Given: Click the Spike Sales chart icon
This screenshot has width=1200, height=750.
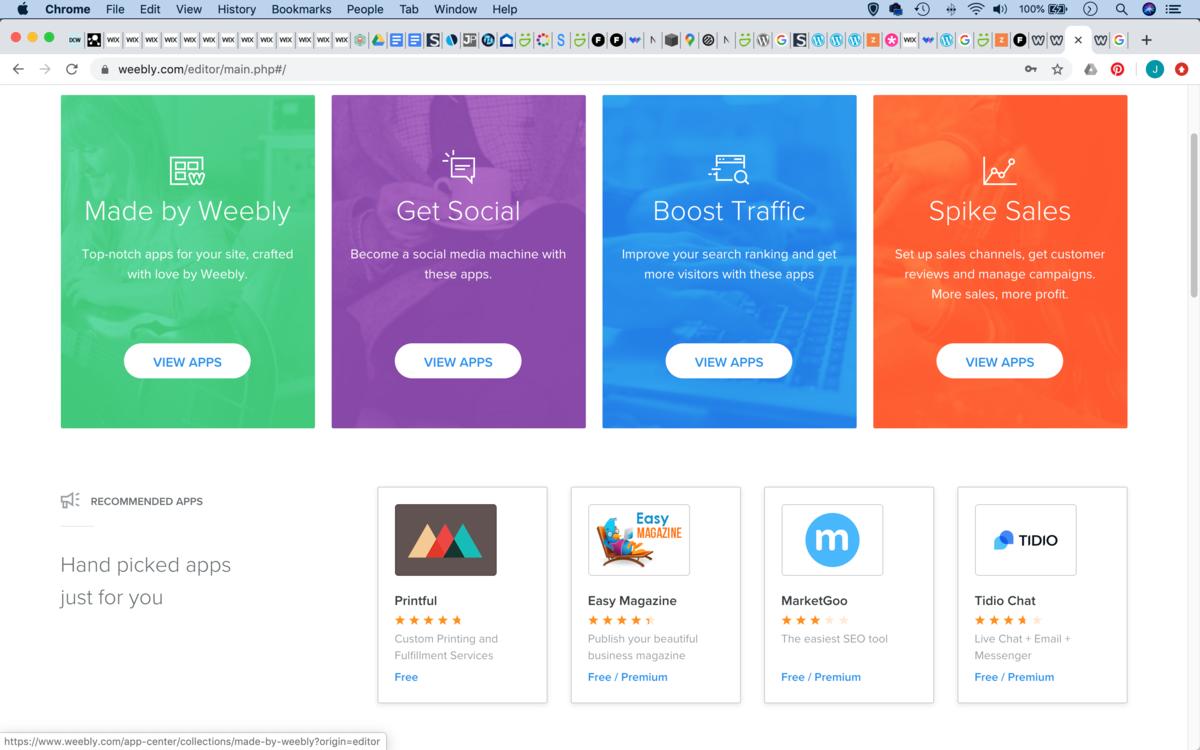Looking at the screenshot, I should tap(999, 171).
